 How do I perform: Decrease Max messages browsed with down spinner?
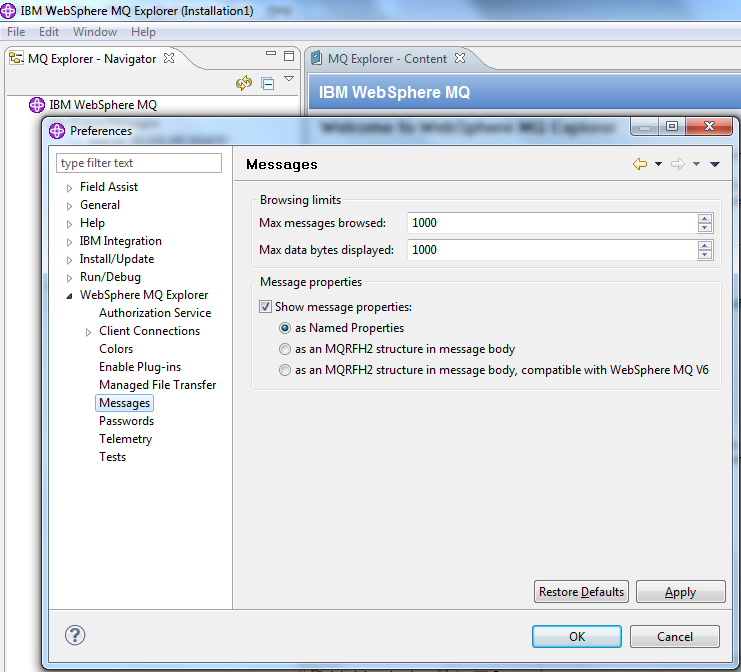[x=705, y=227]
